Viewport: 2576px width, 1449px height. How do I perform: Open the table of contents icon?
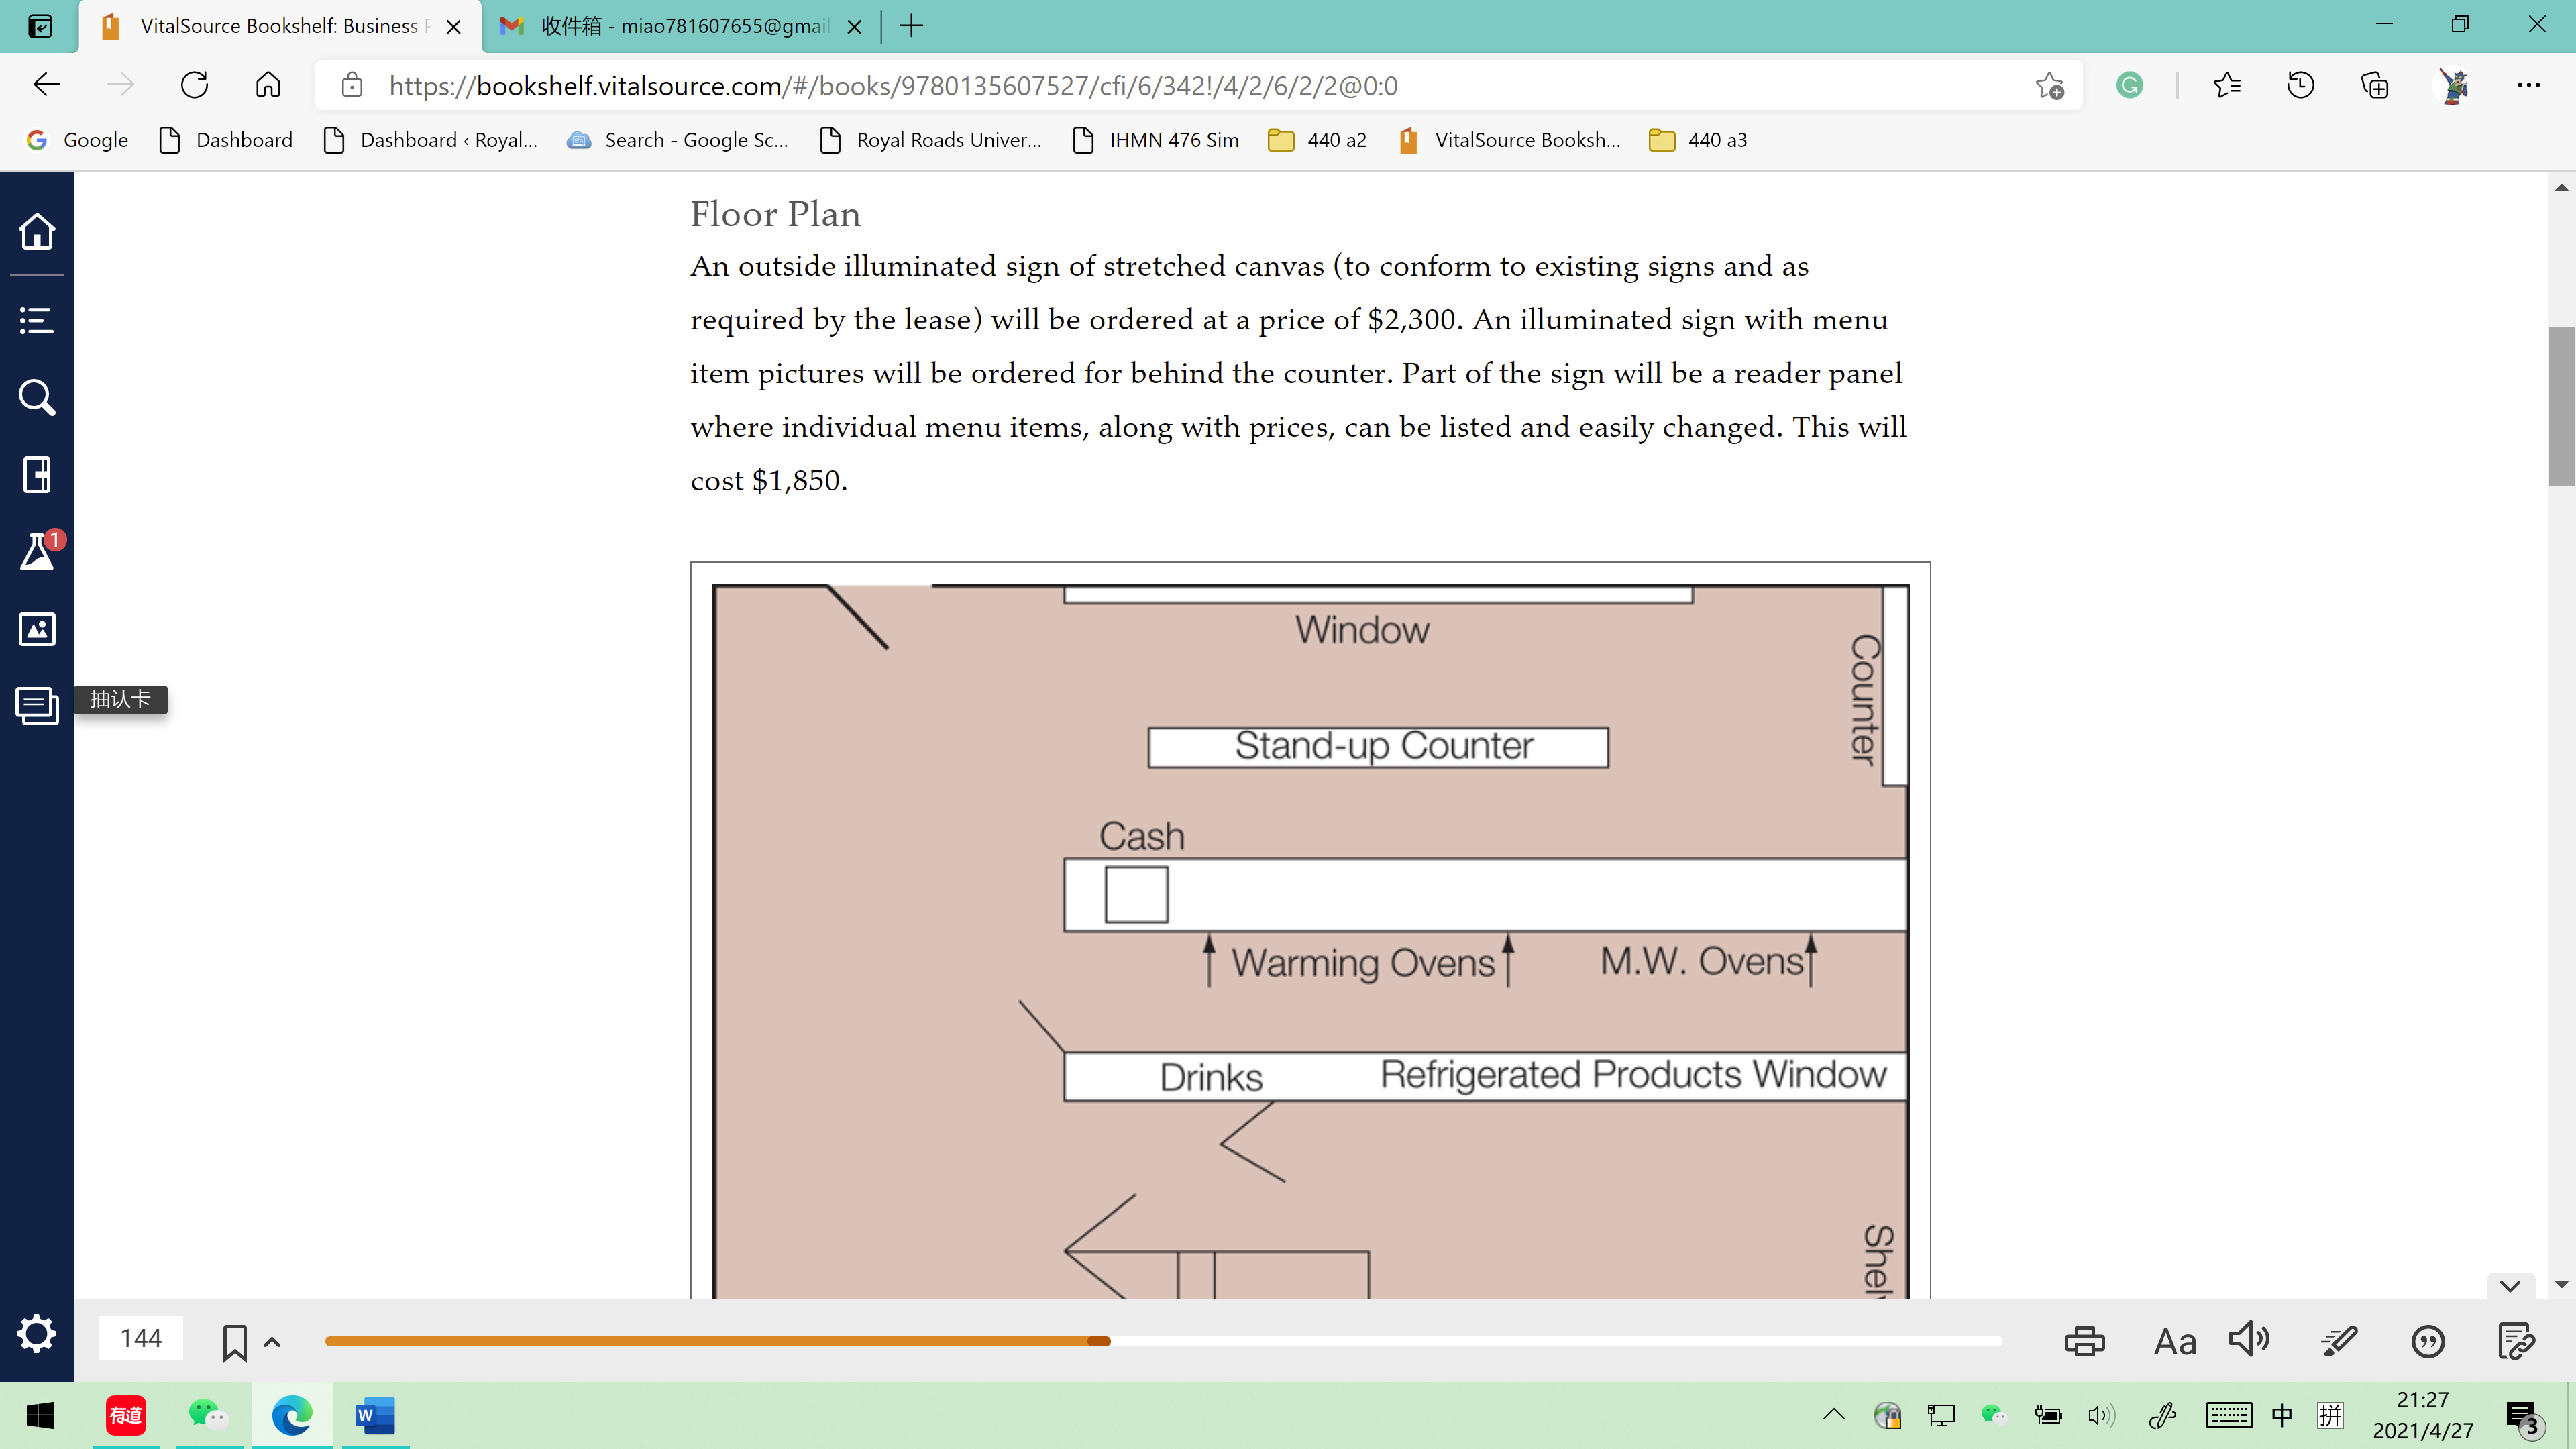(x=37, y=321)
